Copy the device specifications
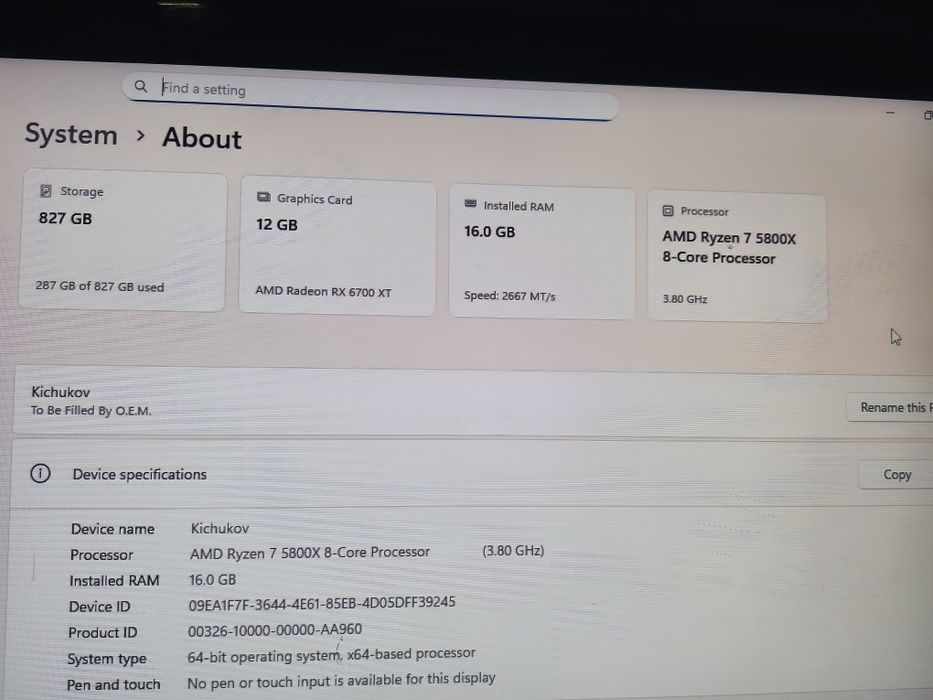 tap(896, 474)
